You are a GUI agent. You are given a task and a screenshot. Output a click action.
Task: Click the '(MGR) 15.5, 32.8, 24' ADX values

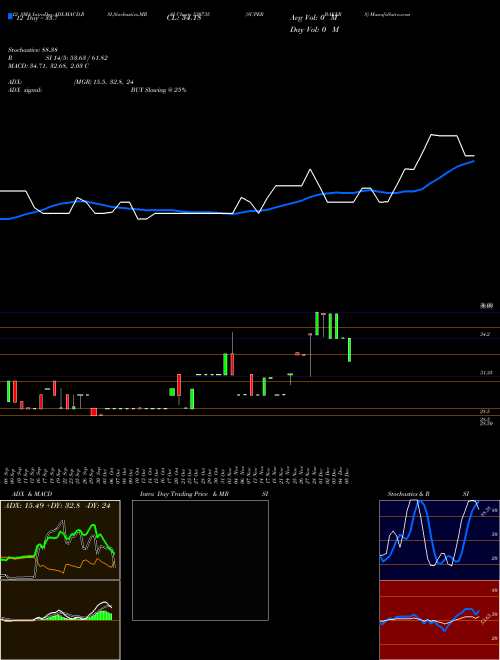click(104, 82)
